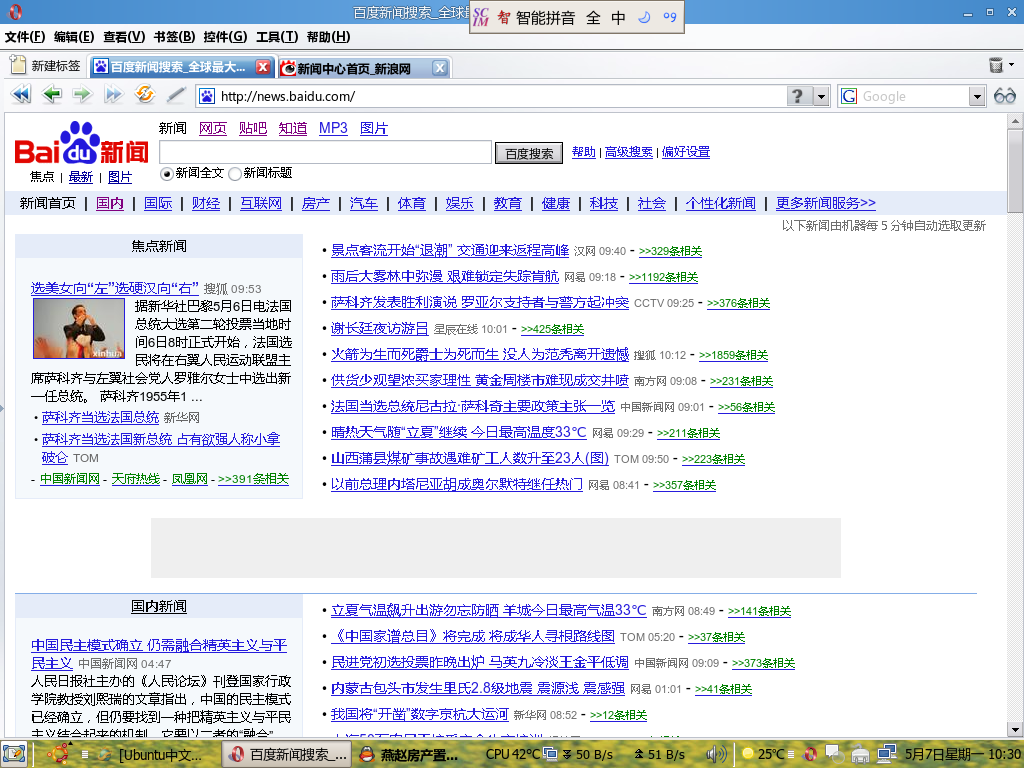Select the 新闻标题 radio button
The width and height of the screenshot is (1024, 768).
235,174
